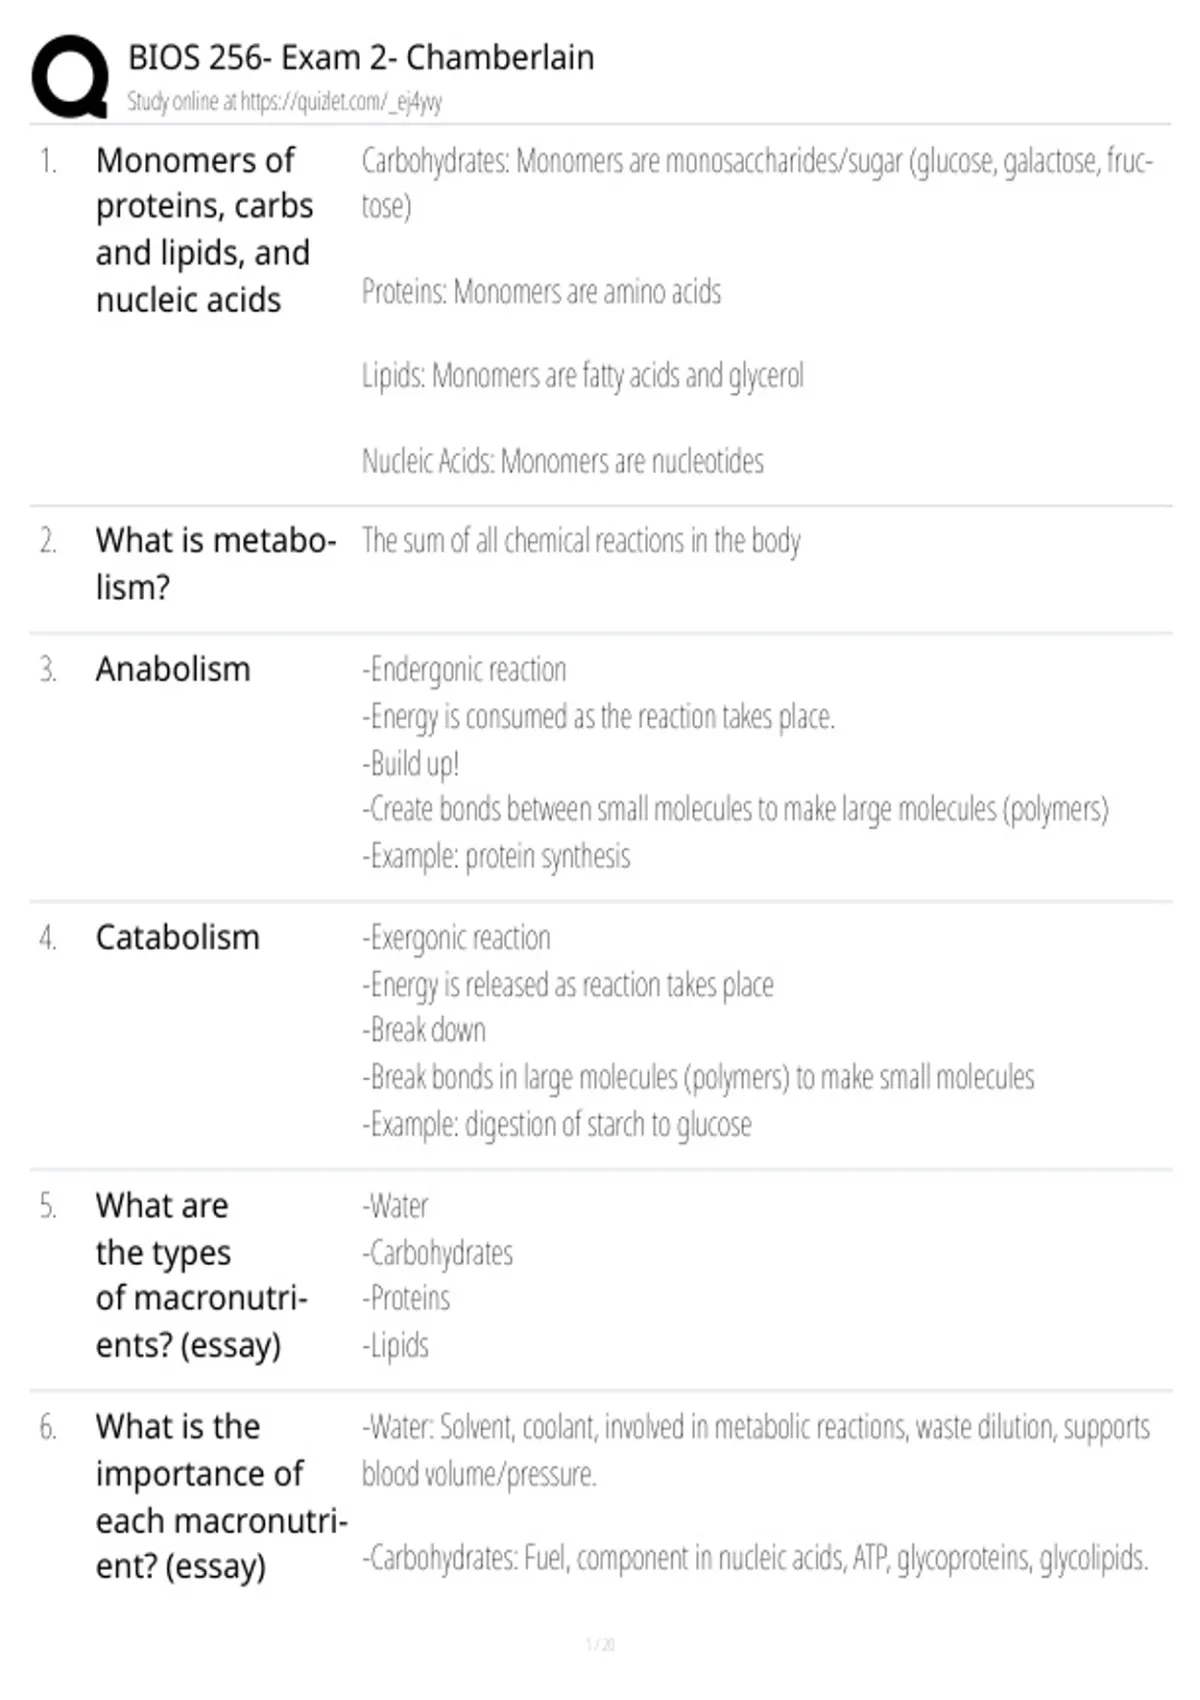Click the '-Water' answer line in item 5
This screenshot has width=1200, height=1700.
[395, 1206]
